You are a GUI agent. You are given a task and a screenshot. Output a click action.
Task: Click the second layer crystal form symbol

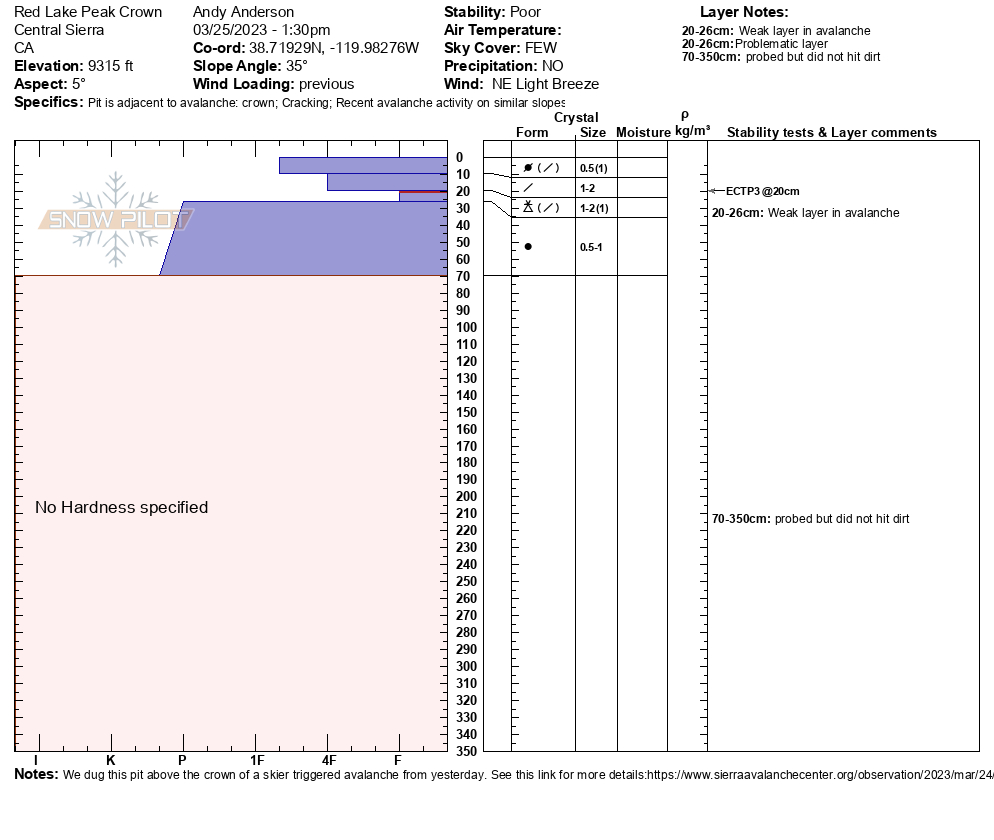click(528, 188)
